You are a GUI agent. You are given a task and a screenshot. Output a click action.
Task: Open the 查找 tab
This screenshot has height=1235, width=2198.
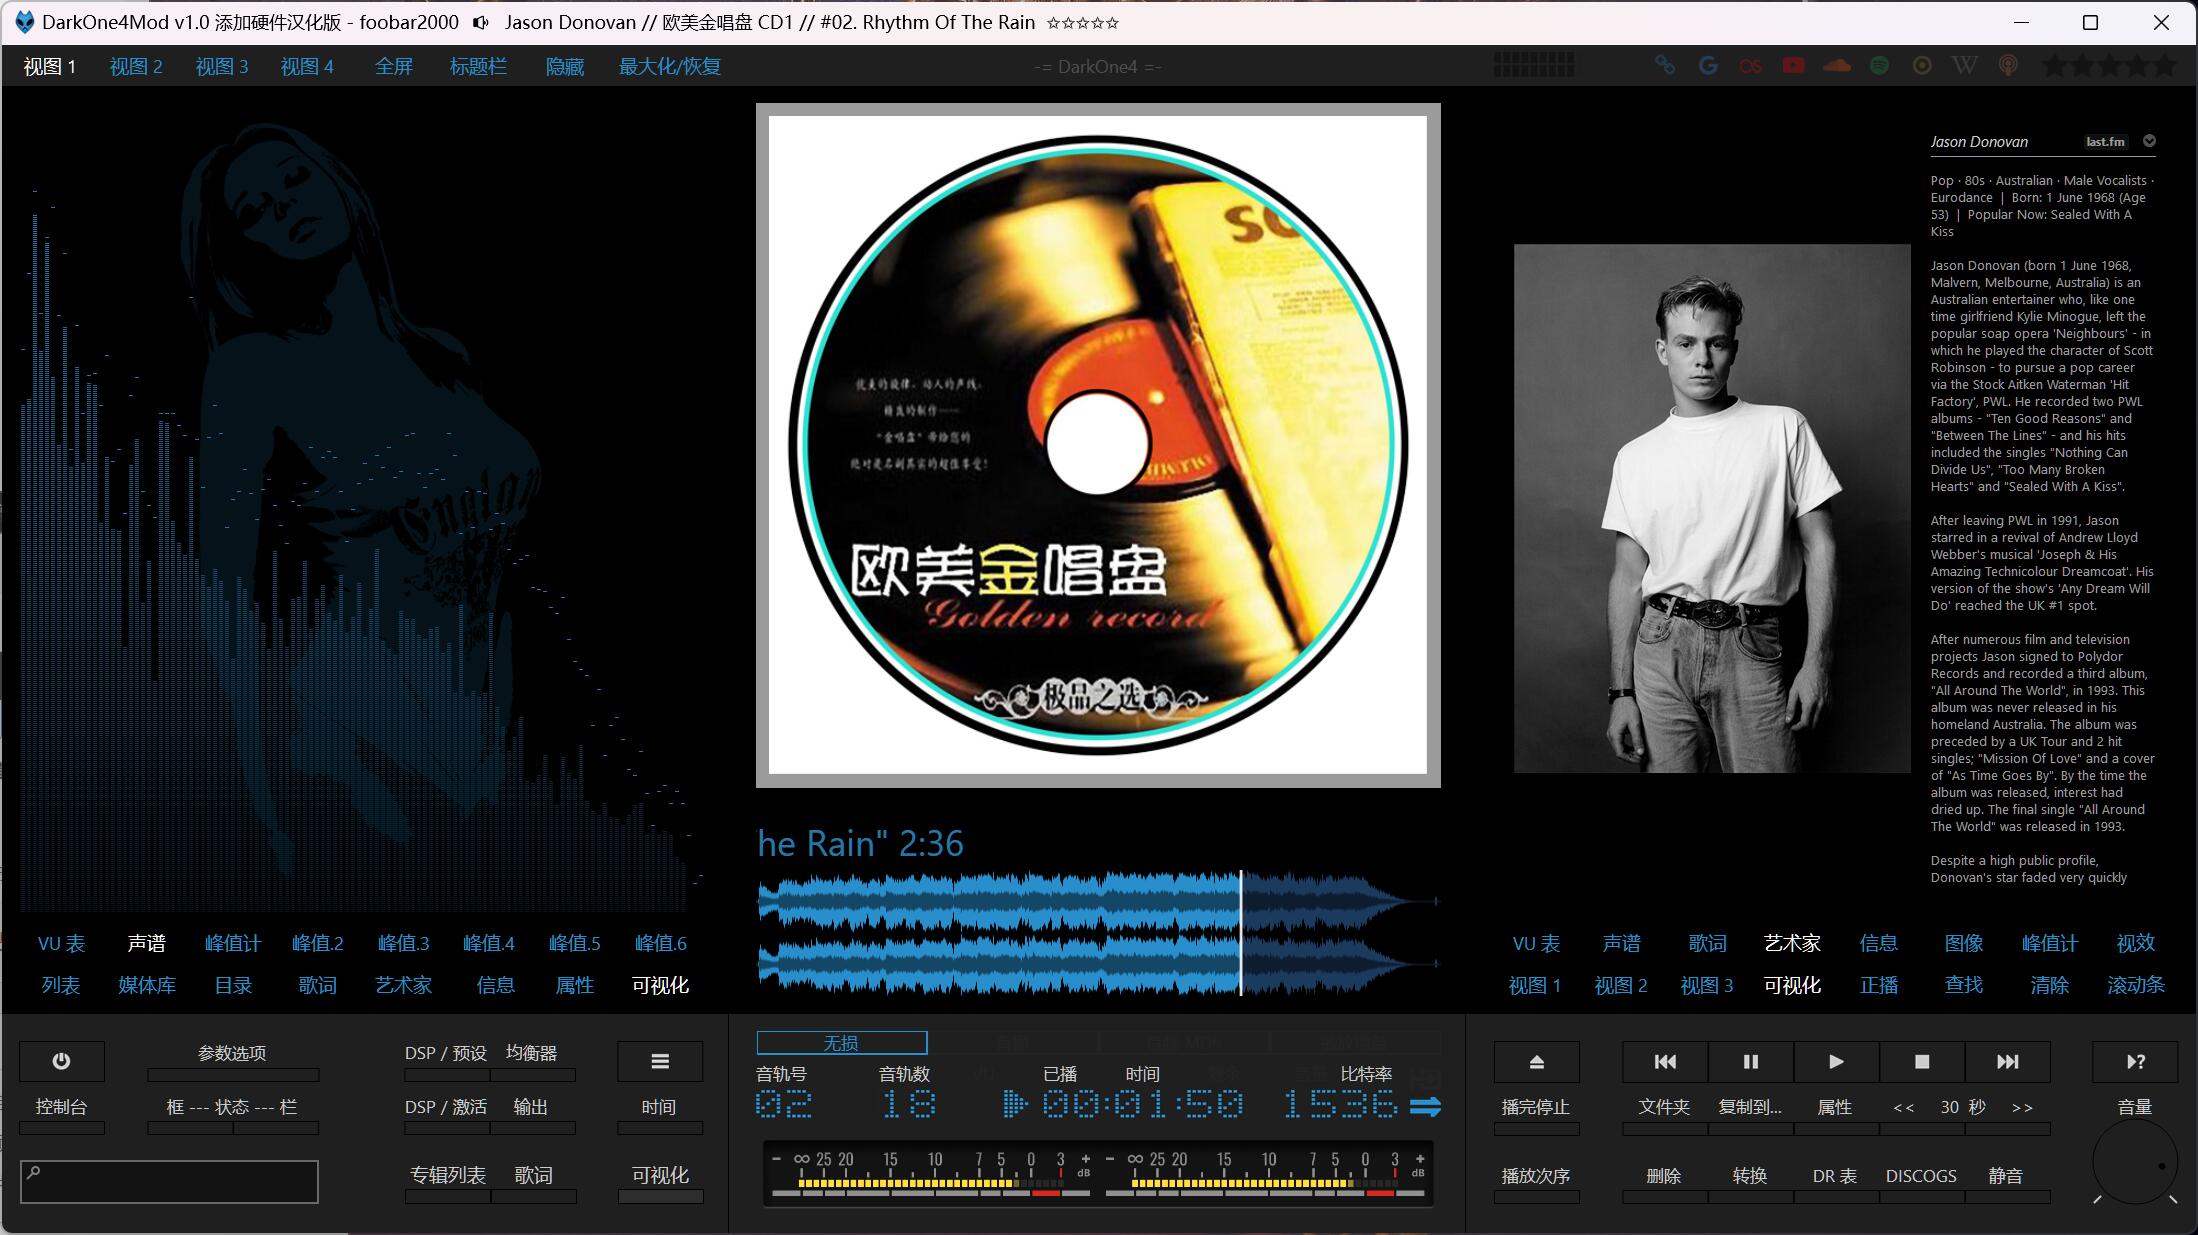(x=1964, y=985)
